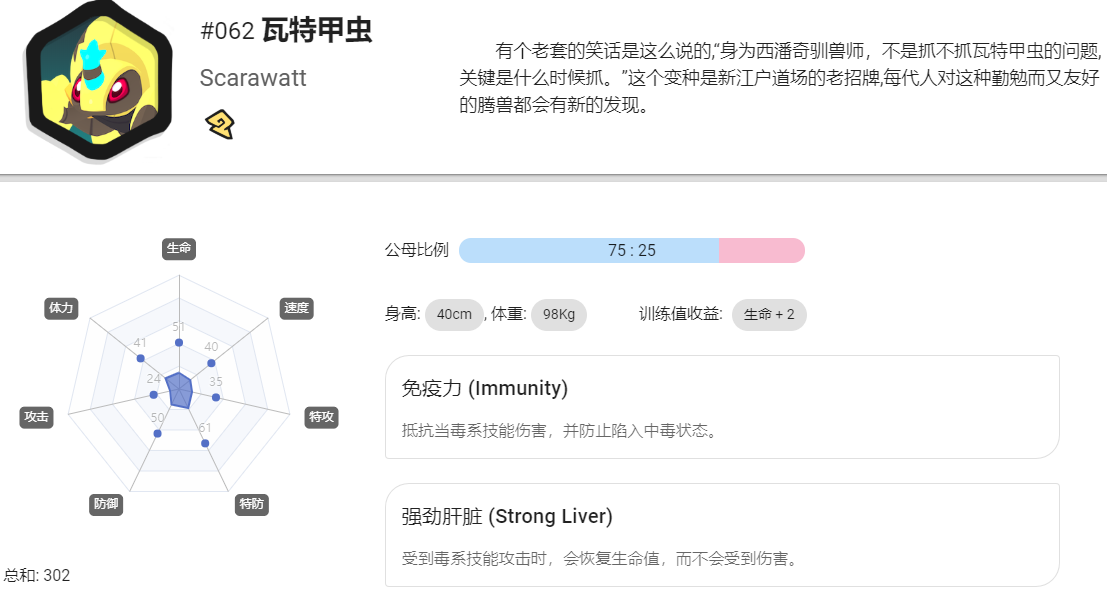1107x601 pixels.
Task: Open the 强劲肝脏 (Strong Liver) trait card
Action: point(722,535)
